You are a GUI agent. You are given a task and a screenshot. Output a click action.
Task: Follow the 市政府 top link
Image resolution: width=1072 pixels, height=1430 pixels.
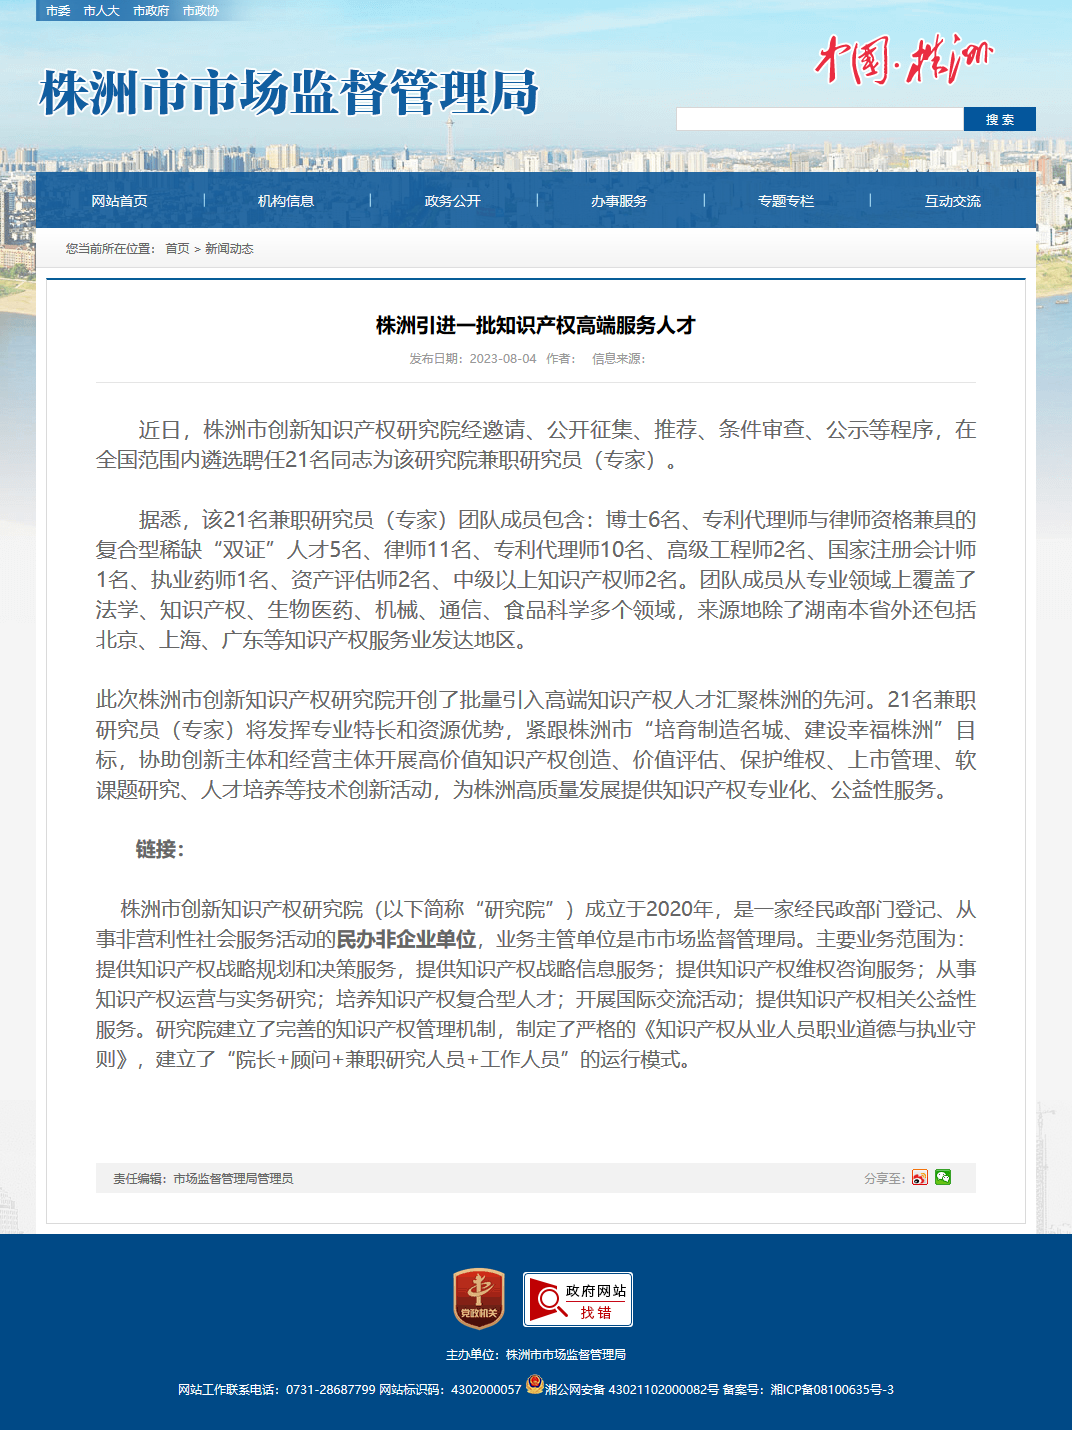pos(151,11)
